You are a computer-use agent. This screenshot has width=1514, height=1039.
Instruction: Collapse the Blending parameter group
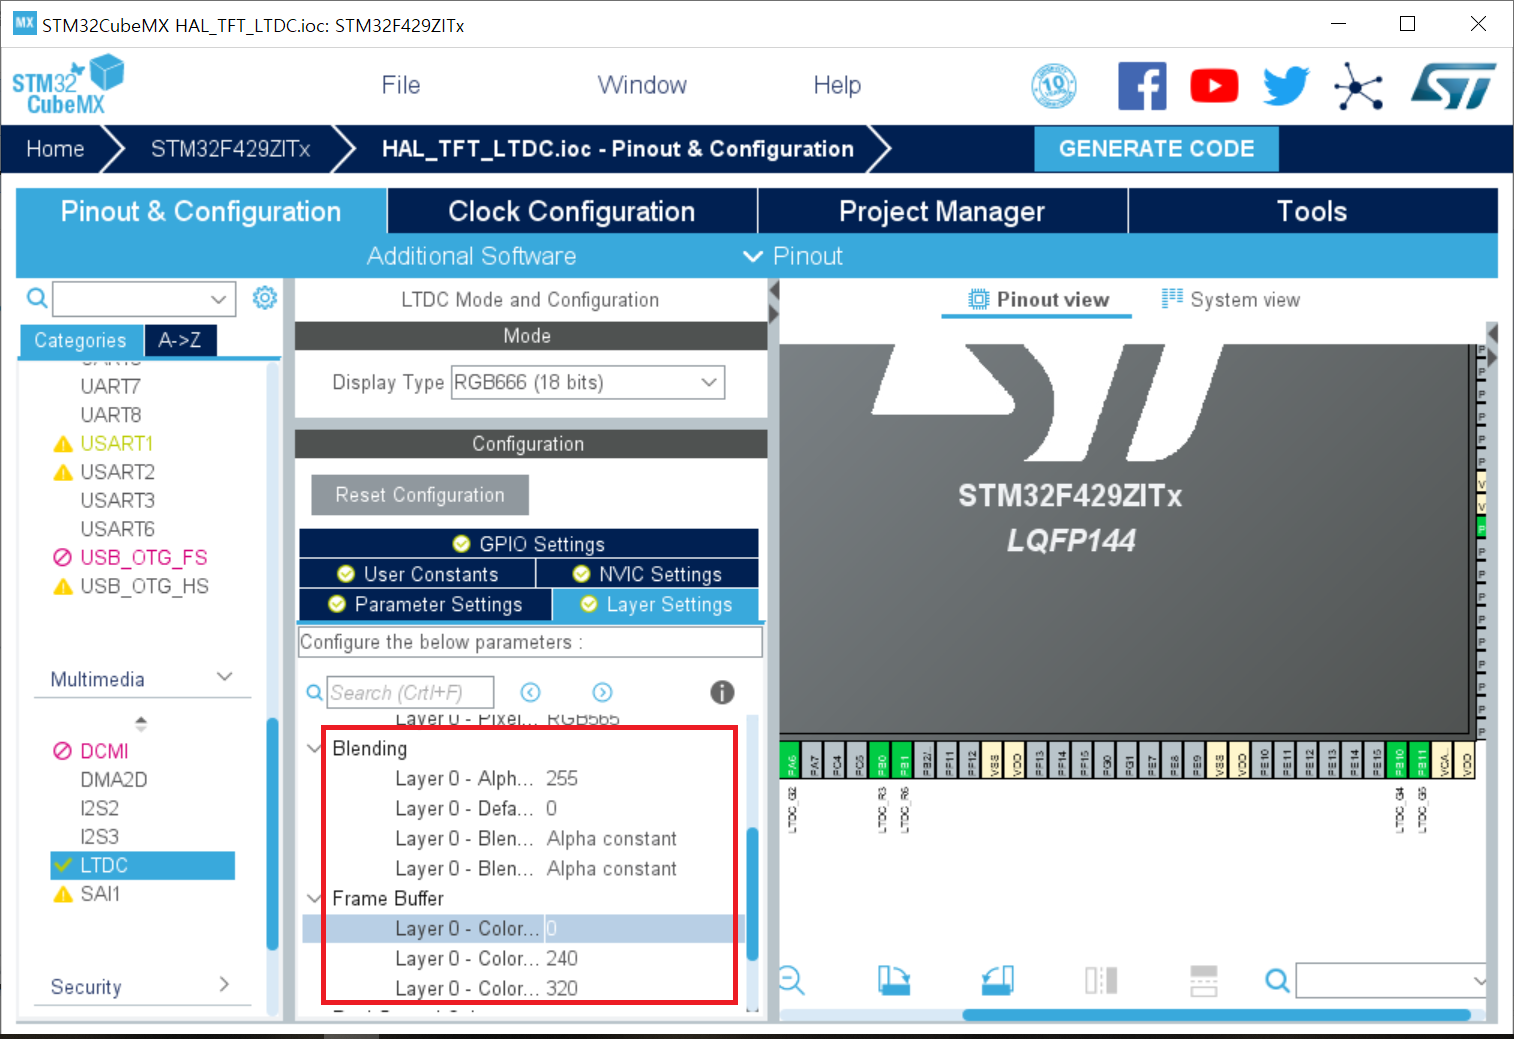(x=314, y=748)
